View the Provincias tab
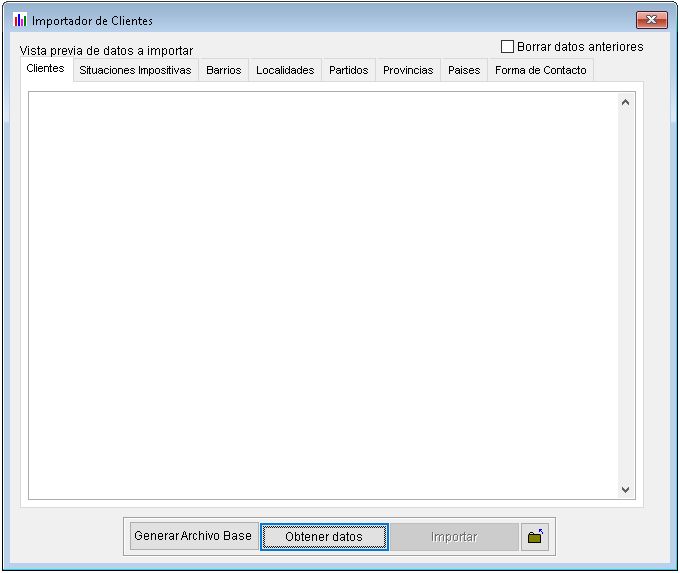 coord(408,71)
